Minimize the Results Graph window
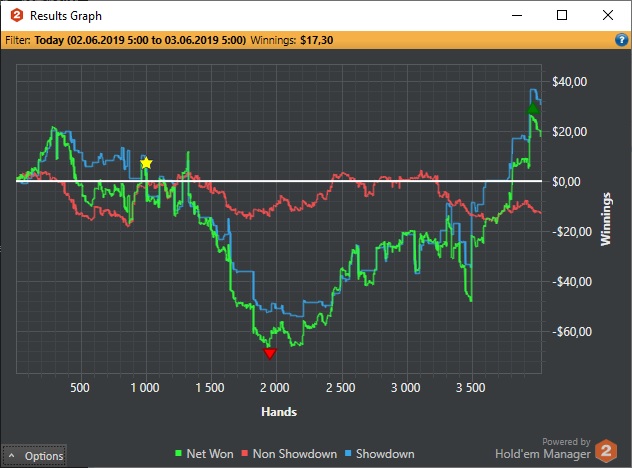Viewport: 632px width, 468px height. pyautogui.click(x=517, y=15)
